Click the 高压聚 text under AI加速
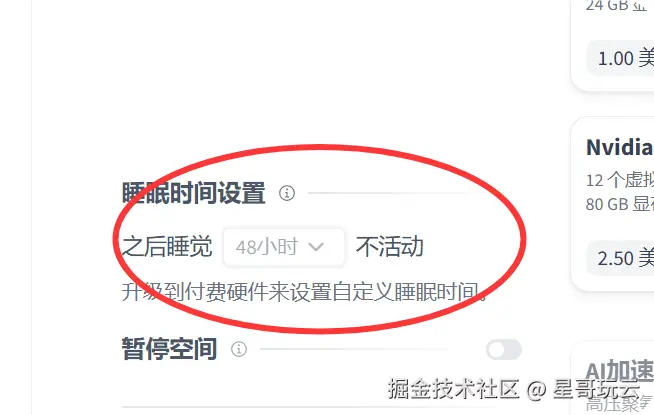 619,404
